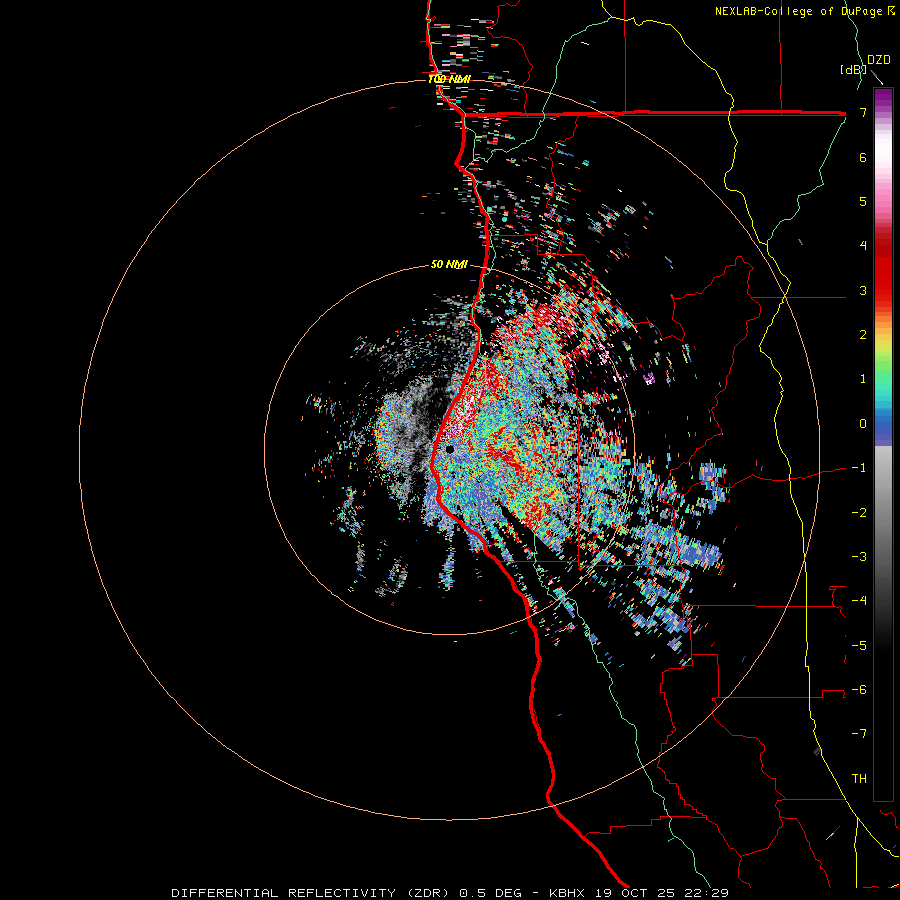Click the 1 tick label on the scale

[863, 379]
